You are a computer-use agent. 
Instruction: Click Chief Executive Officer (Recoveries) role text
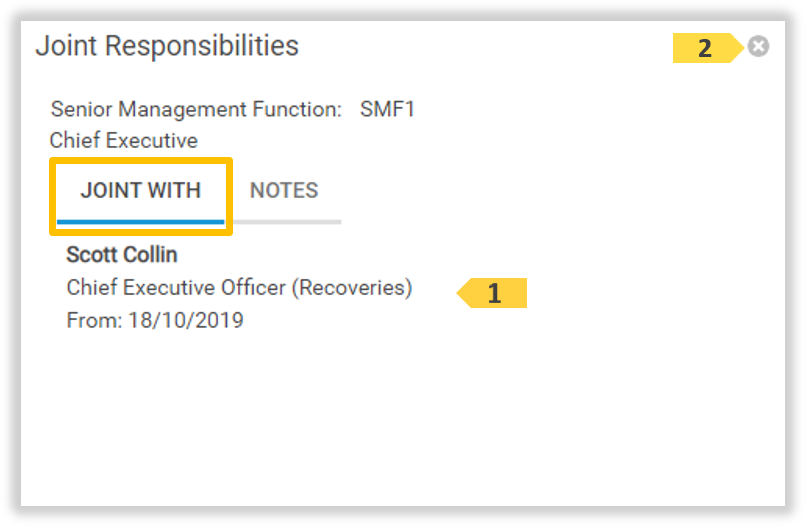click(239, 288)
